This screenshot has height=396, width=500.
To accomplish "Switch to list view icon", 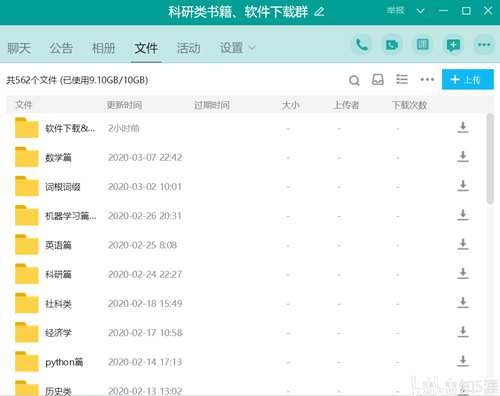I will (402, 79).
